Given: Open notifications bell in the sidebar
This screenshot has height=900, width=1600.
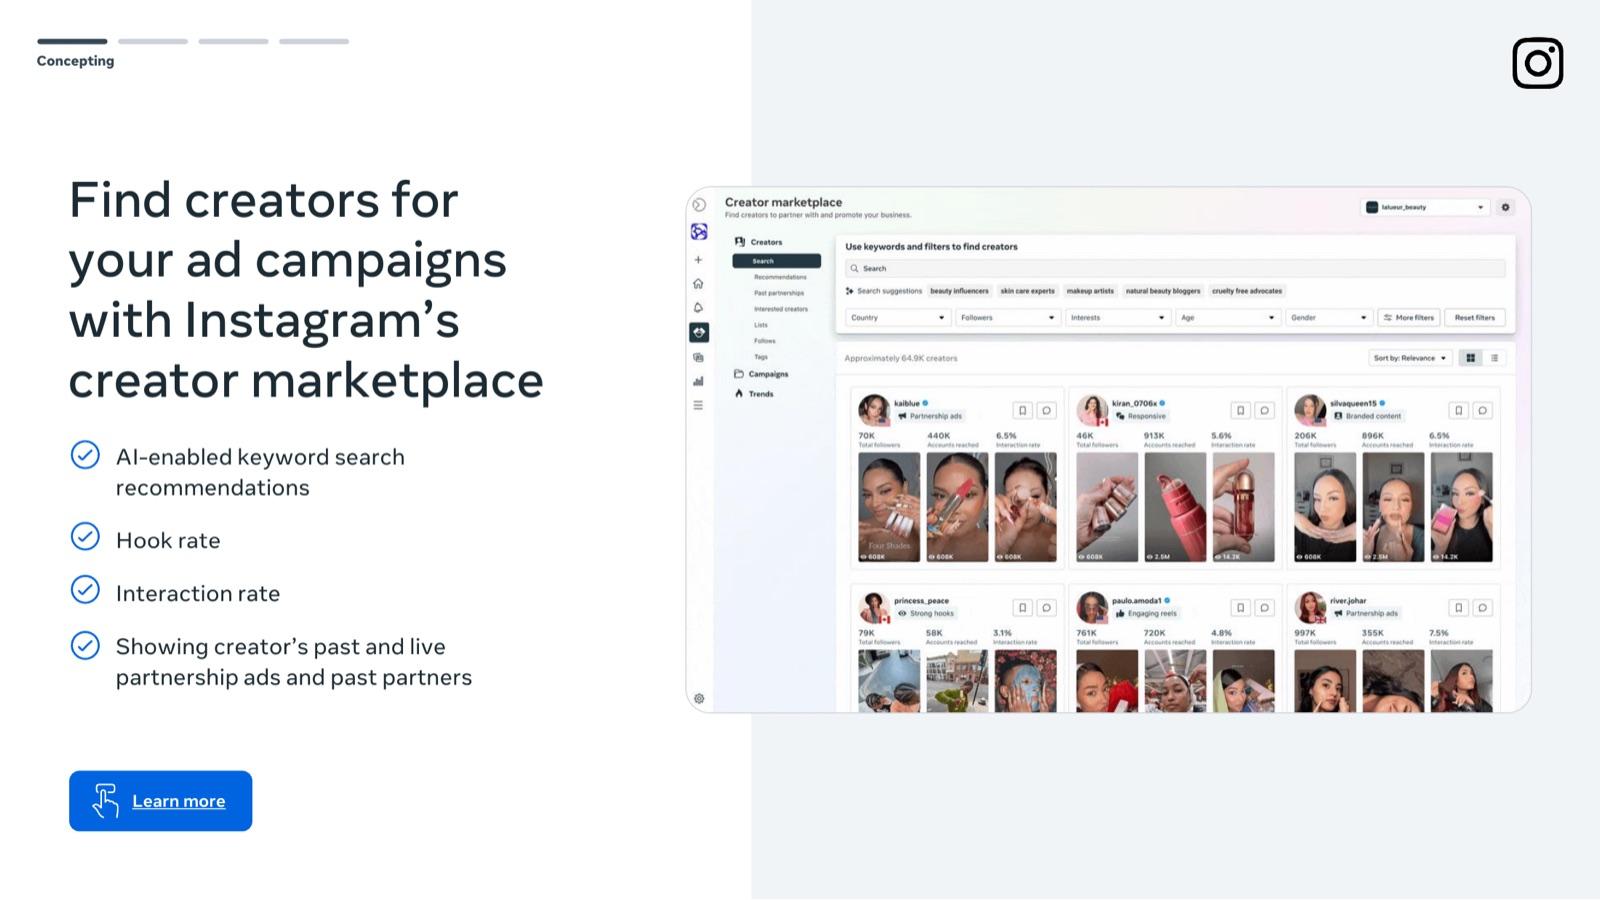Looking at the screenshot, I should click(698, 308).
